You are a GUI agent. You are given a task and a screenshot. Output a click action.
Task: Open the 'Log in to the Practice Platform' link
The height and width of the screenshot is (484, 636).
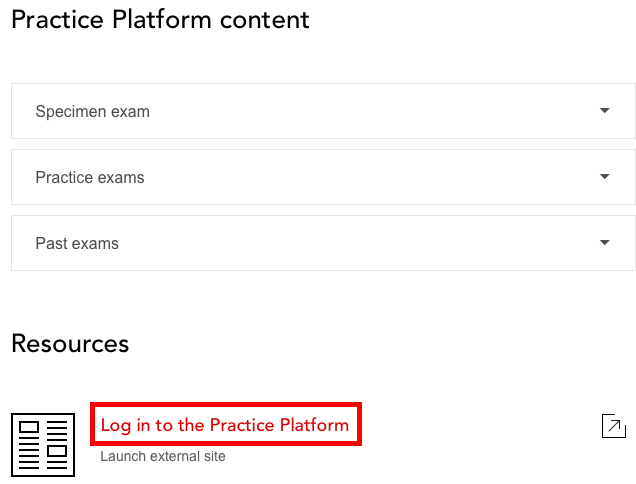click(x=225, y=426)
